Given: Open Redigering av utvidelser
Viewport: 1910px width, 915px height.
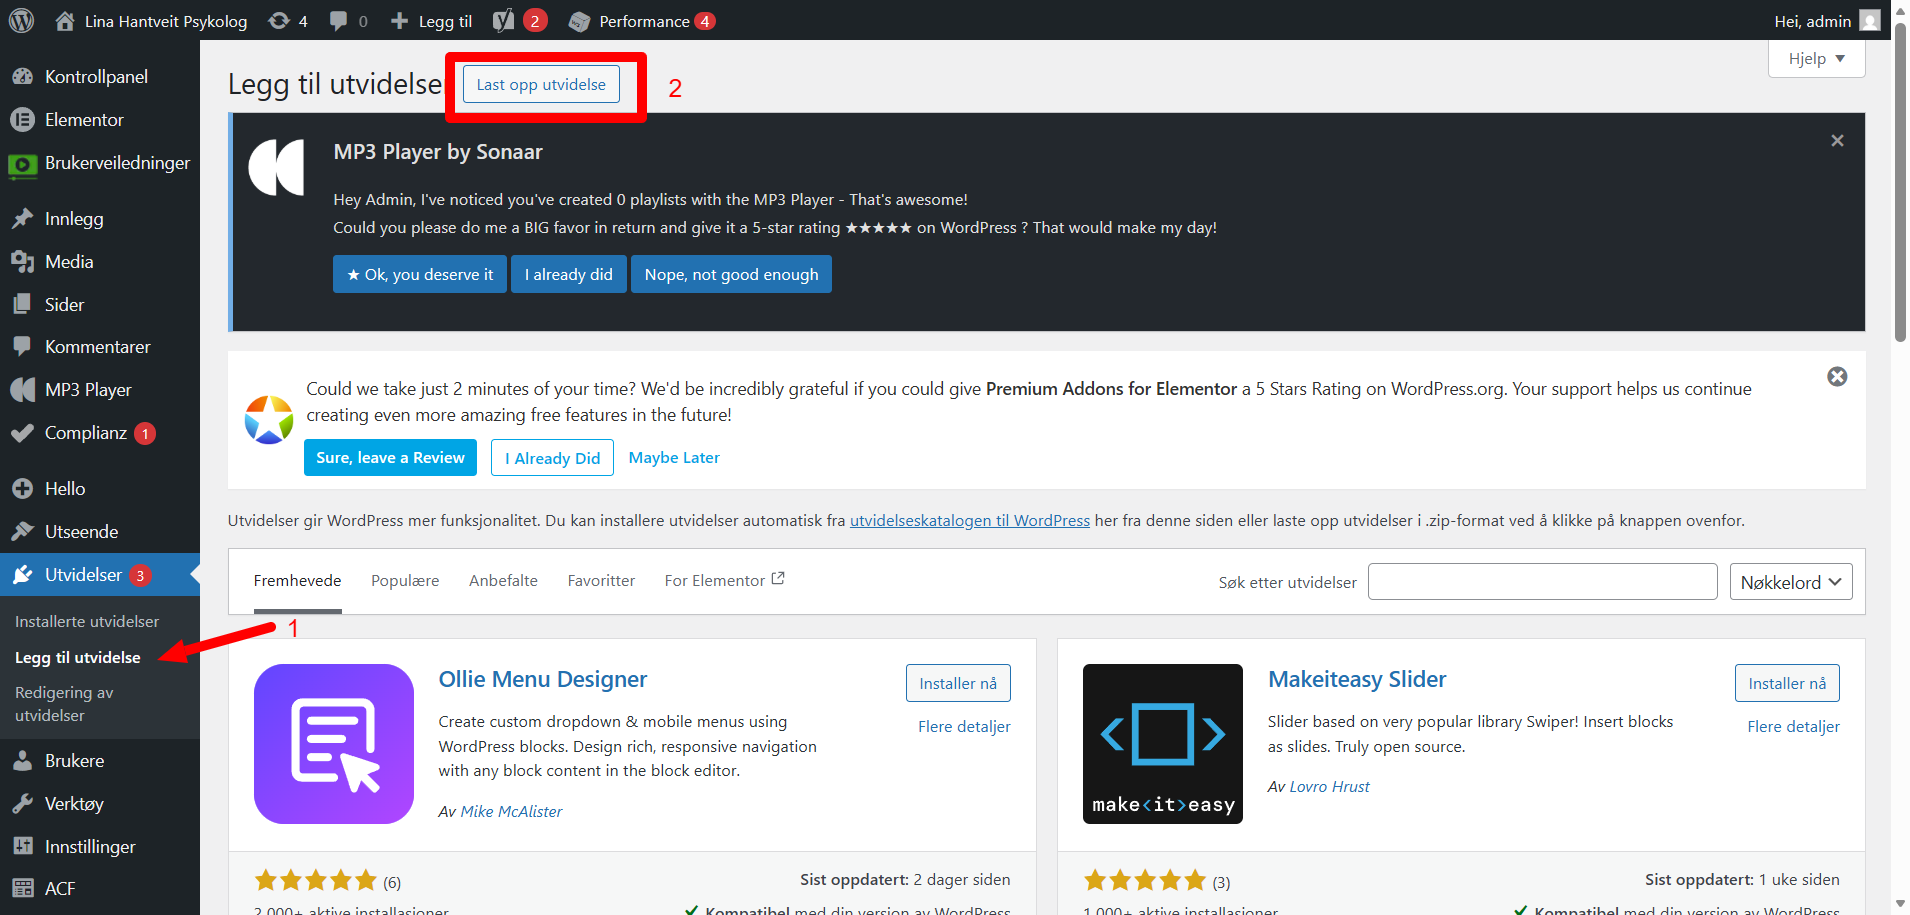Looking at the screenshot, I should [x=64, y=704].
